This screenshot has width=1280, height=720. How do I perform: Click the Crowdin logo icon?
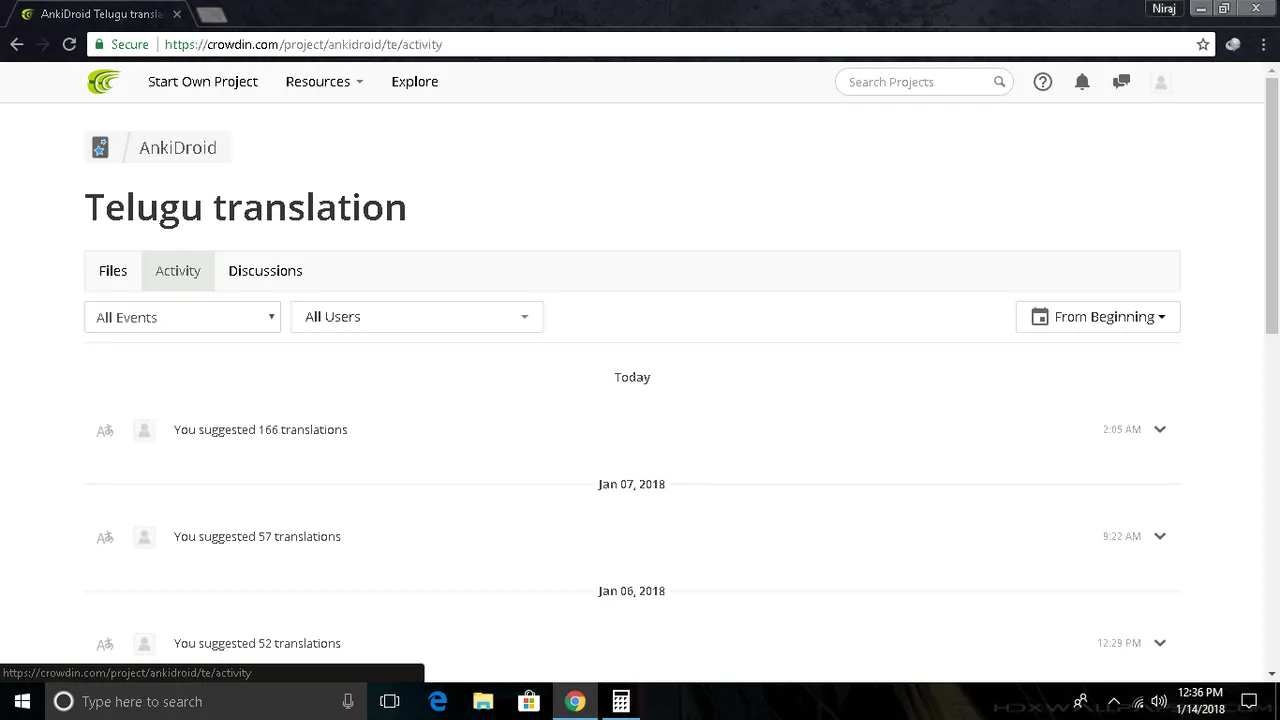(x=103, y=82)
